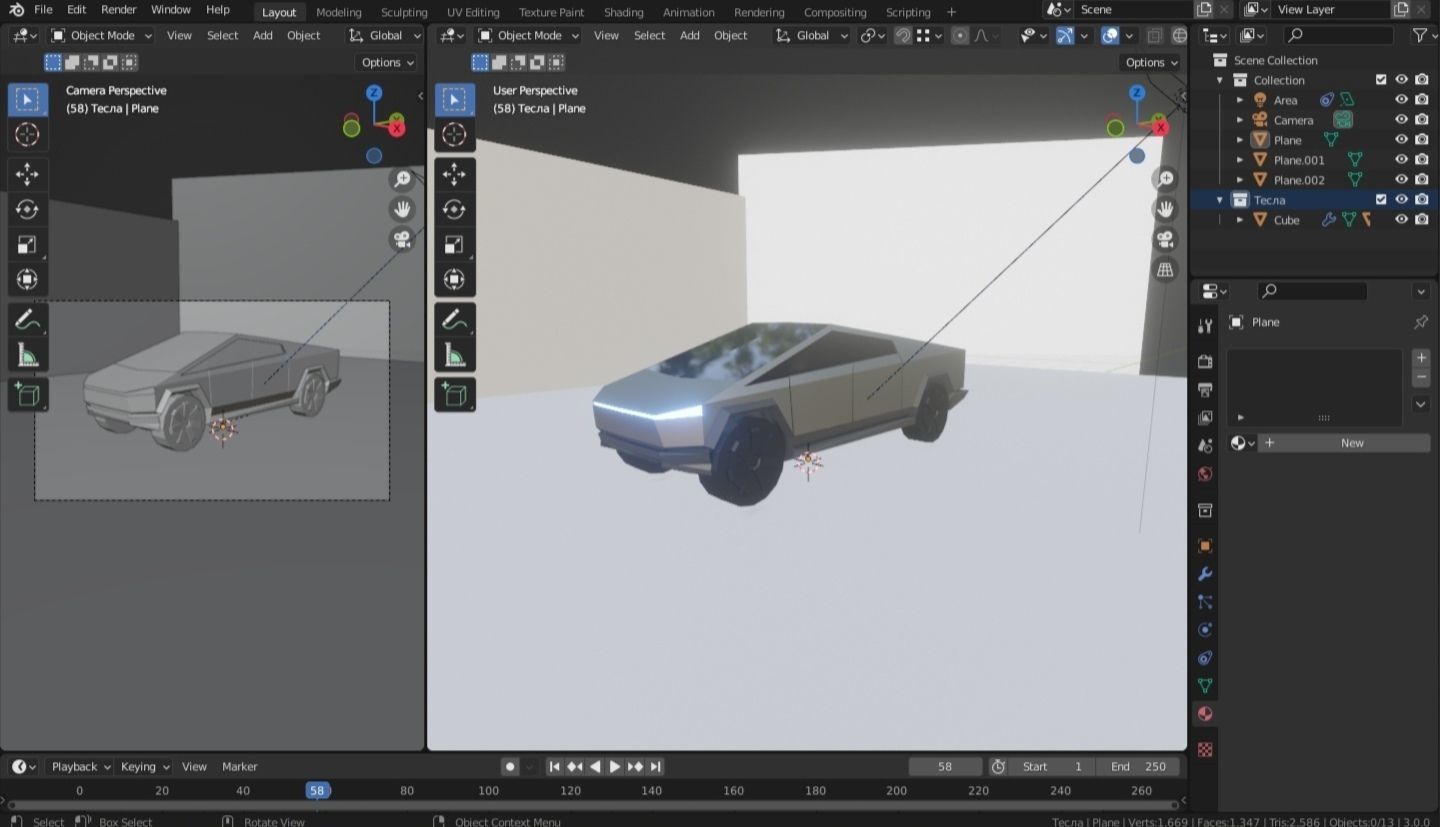Open the Output properties tab

point(1205,389)
